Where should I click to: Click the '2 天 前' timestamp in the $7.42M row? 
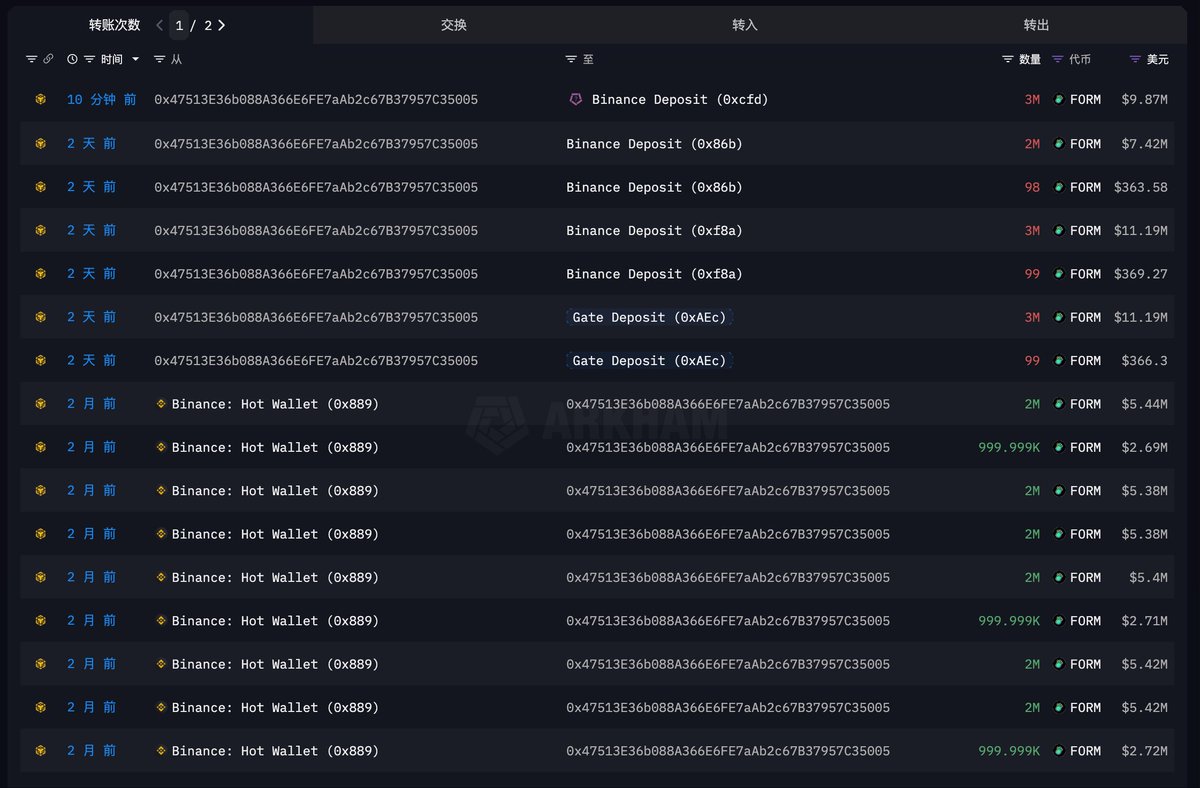tap(92, 144)
